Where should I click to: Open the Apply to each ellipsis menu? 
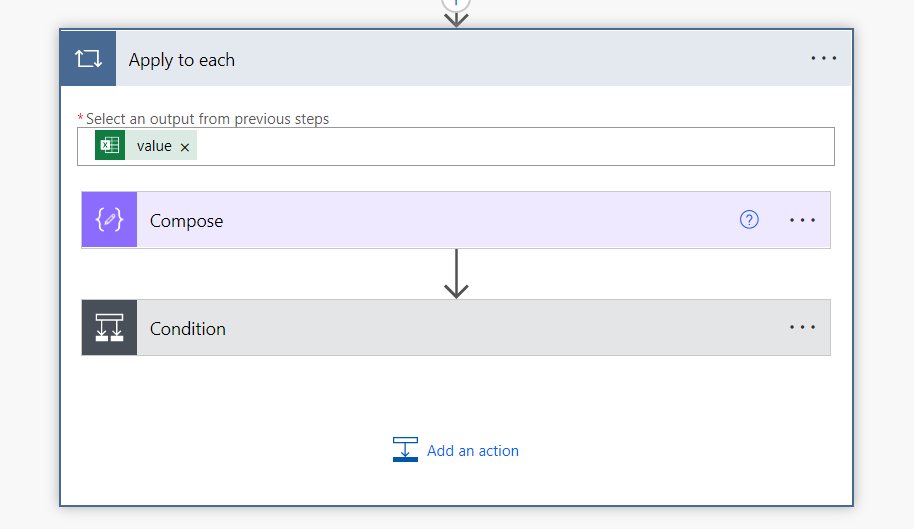point(824,58)
